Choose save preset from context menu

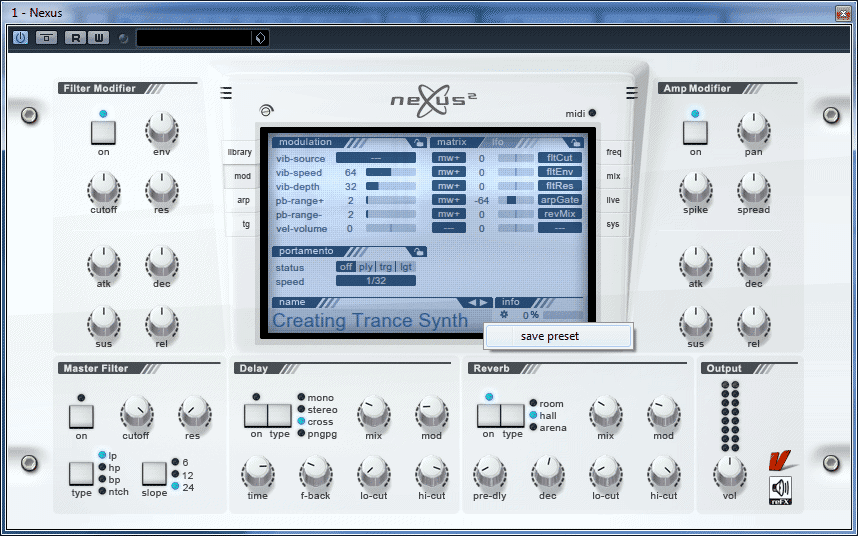[x=558, y=336]
